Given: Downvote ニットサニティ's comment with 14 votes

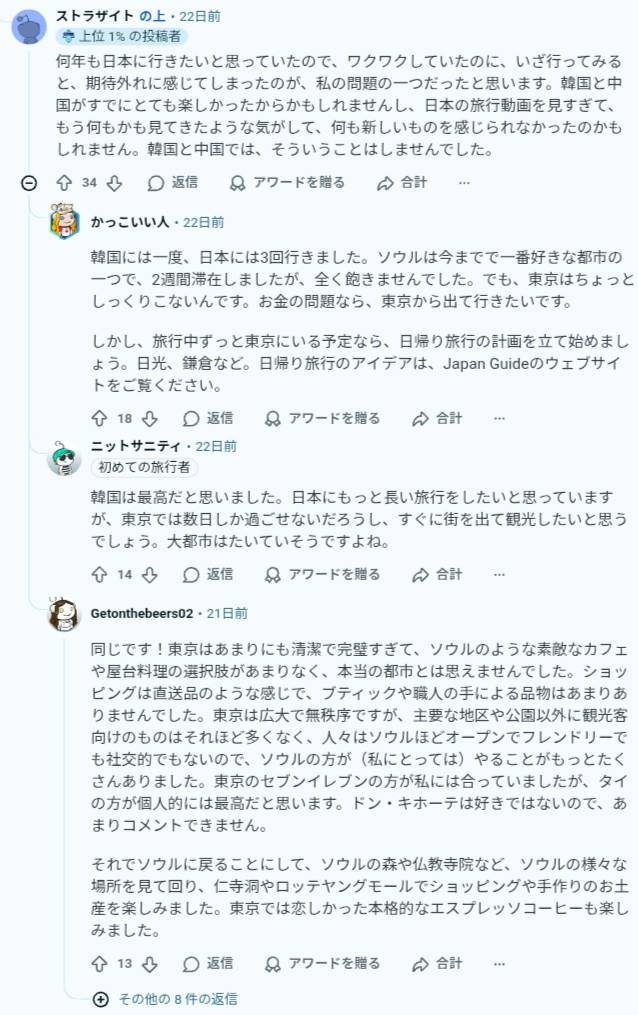Looking at the screenshot, I should [x=149, y=575].
